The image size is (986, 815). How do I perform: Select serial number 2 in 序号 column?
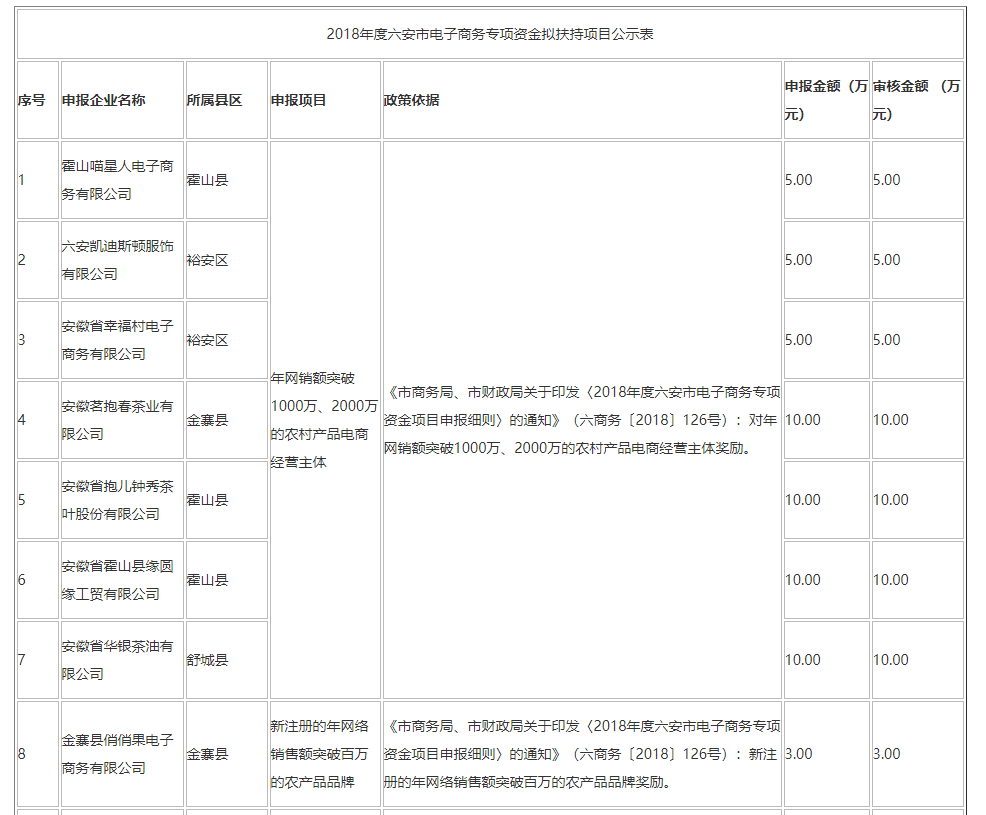click(21, 260)
